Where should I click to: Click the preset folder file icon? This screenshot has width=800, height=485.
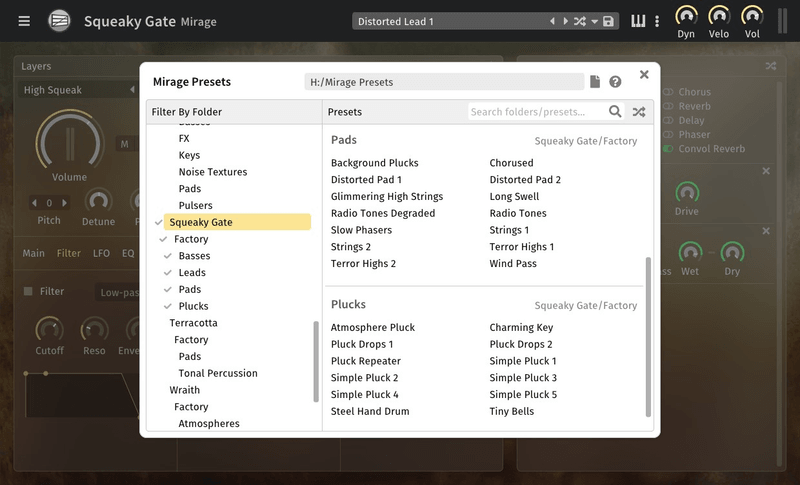tap(595, 82)
